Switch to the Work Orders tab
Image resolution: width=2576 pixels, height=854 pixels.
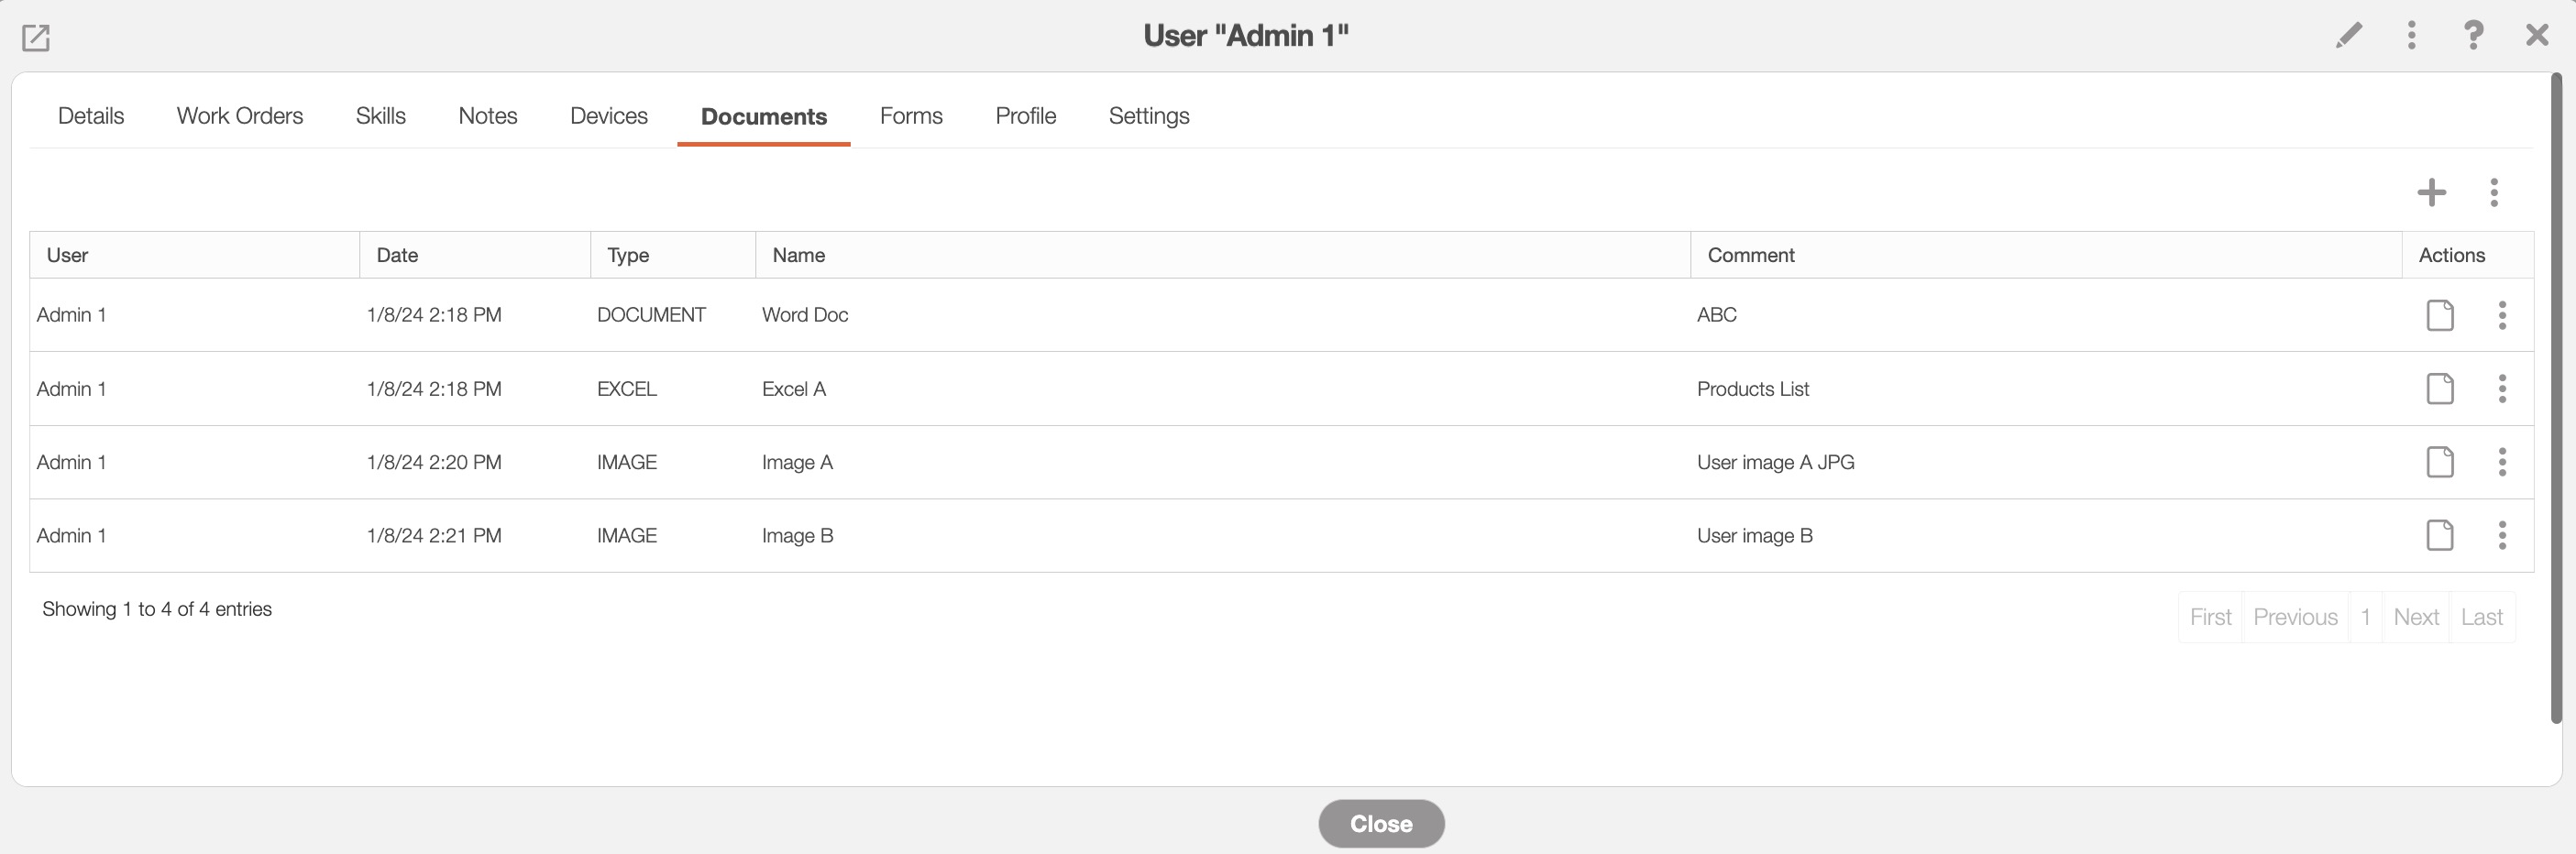(240, 116)
